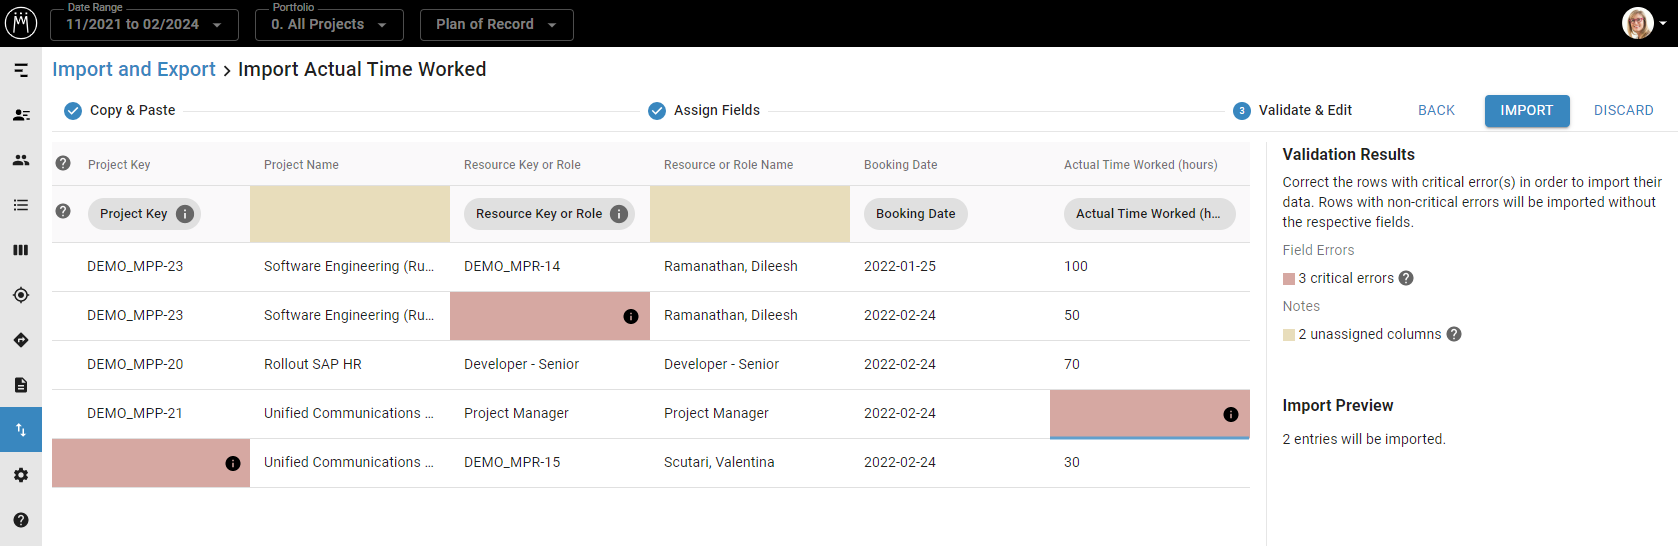Click the error info icon in Project Key cell
1678x546 pixels.
[x=233, y=463]
